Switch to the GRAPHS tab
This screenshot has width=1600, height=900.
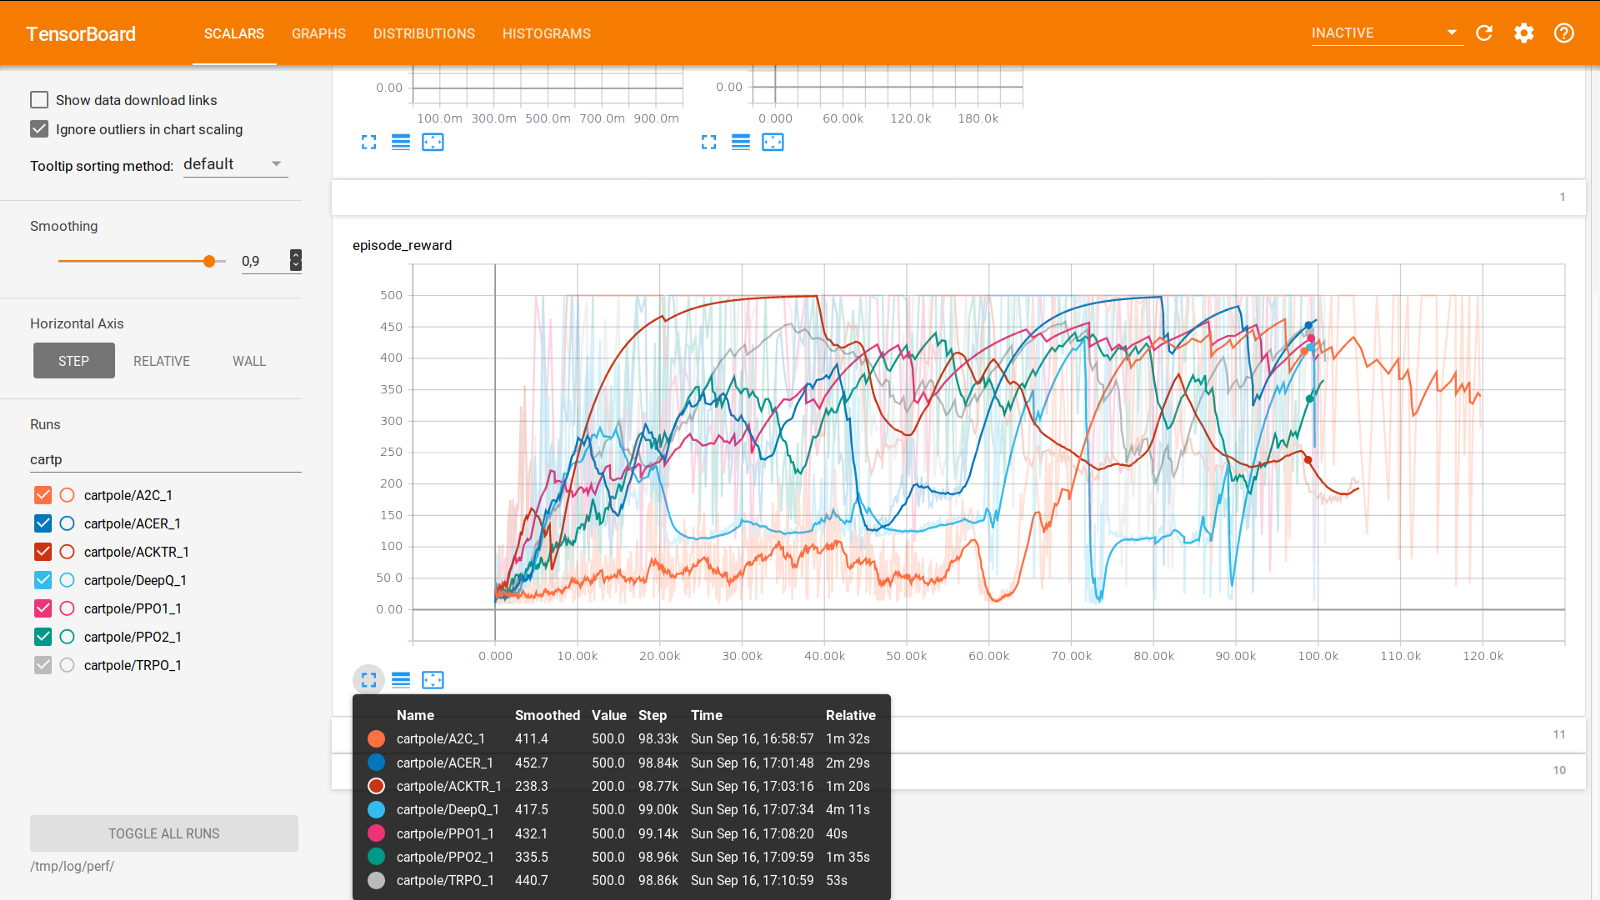tap(319, 33)
